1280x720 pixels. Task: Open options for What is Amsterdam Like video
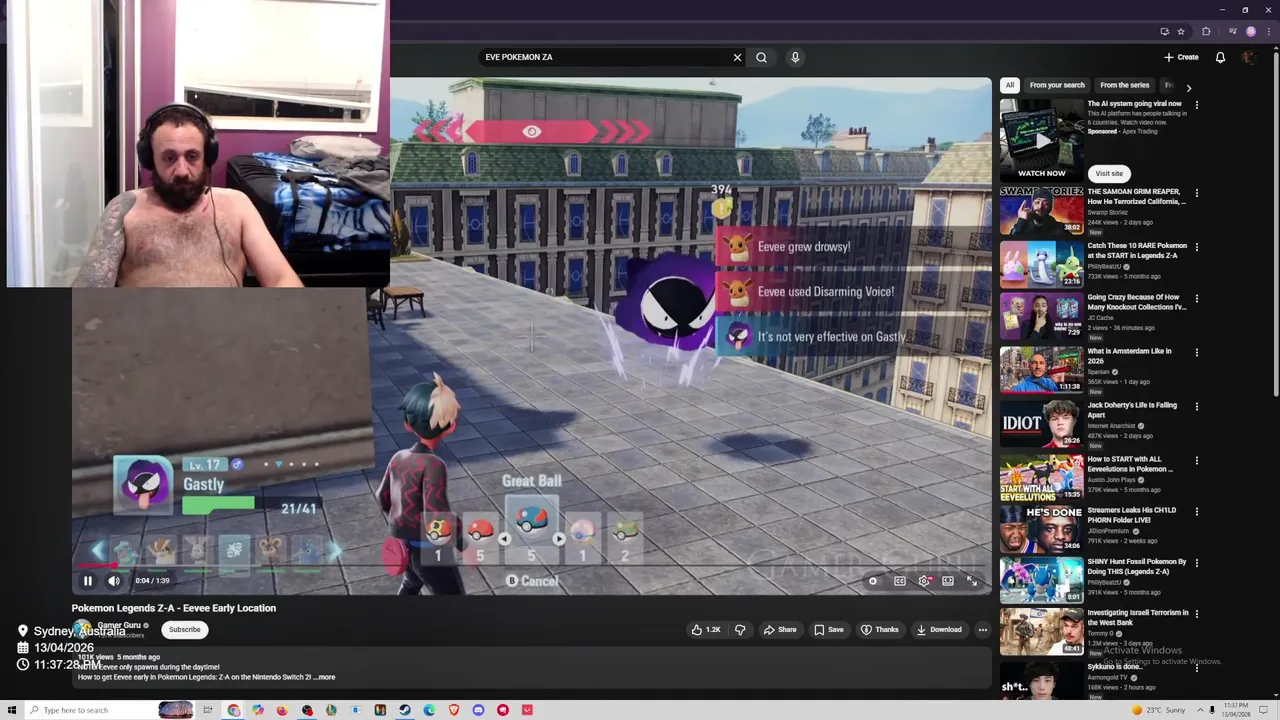click(x=1196, y=352)
